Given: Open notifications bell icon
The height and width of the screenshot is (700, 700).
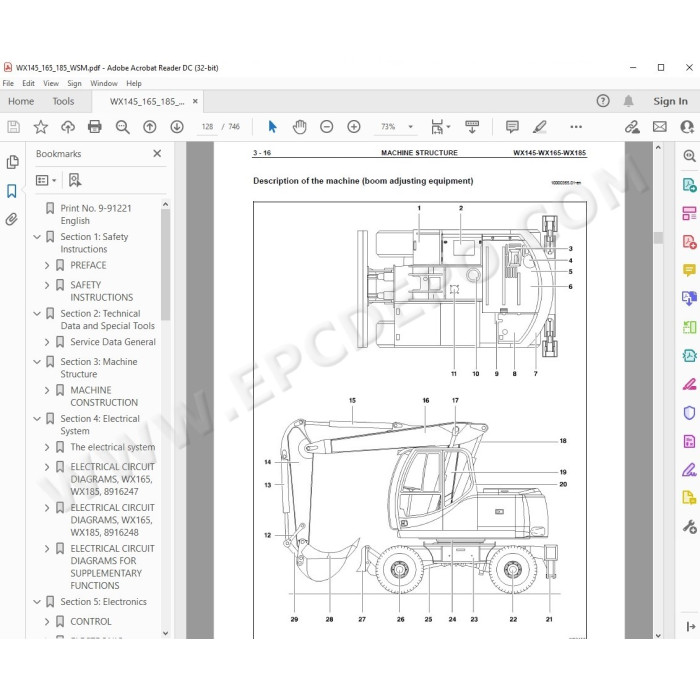Looking at the screenshot, I should pos(629,101).
